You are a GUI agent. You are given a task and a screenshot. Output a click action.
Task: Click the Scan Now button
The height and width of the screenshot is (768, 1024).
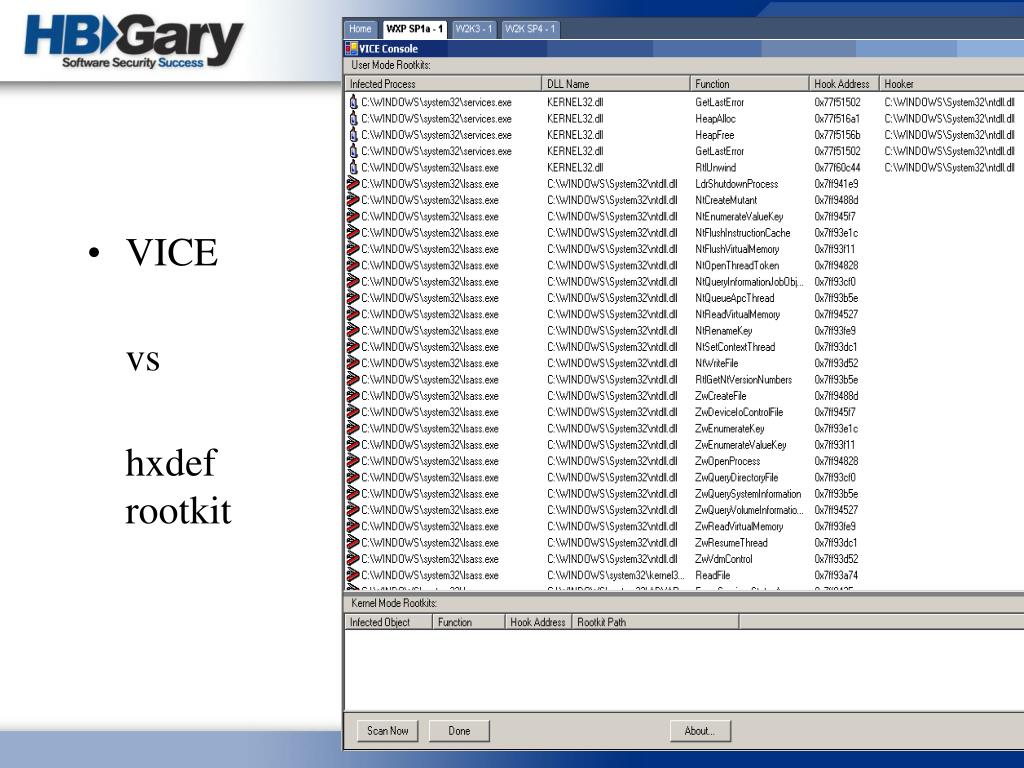coord(387,731)
